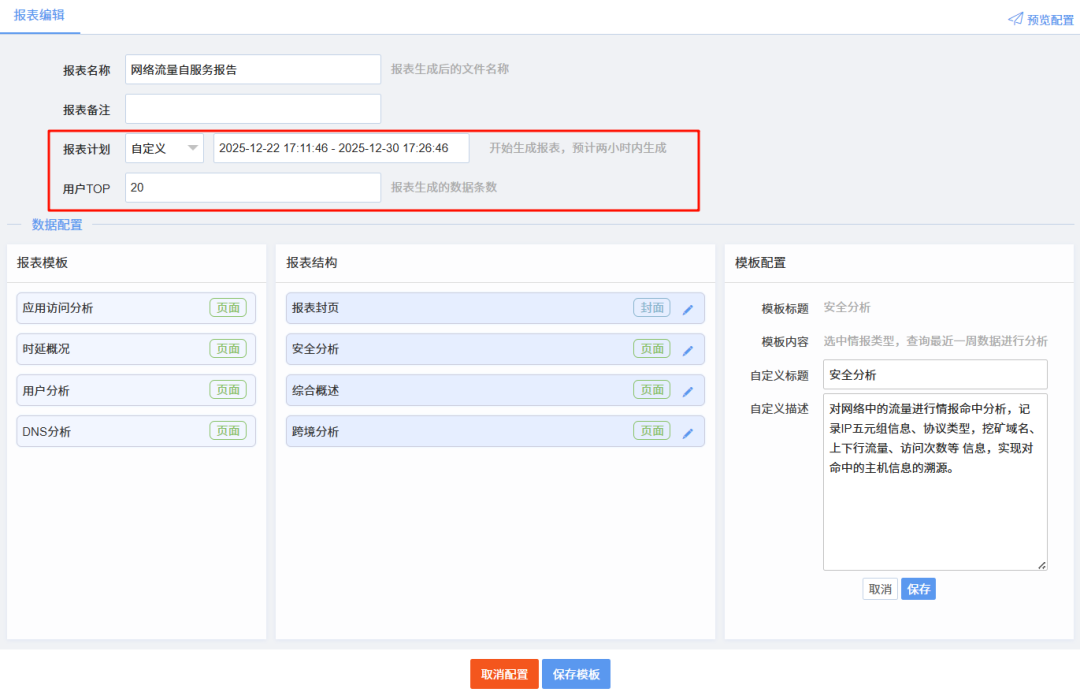This screenshot has height=696, width=1080.
Task: Click 保存 in 模板配置 panel
Action: [918, 589]
